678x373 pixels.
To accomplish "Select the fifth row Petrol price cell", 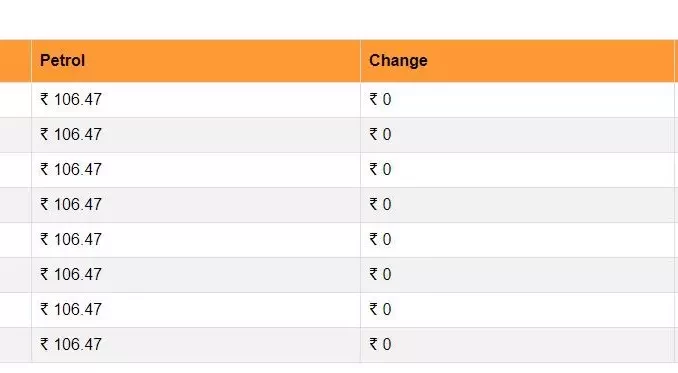I will pos(196,240).
